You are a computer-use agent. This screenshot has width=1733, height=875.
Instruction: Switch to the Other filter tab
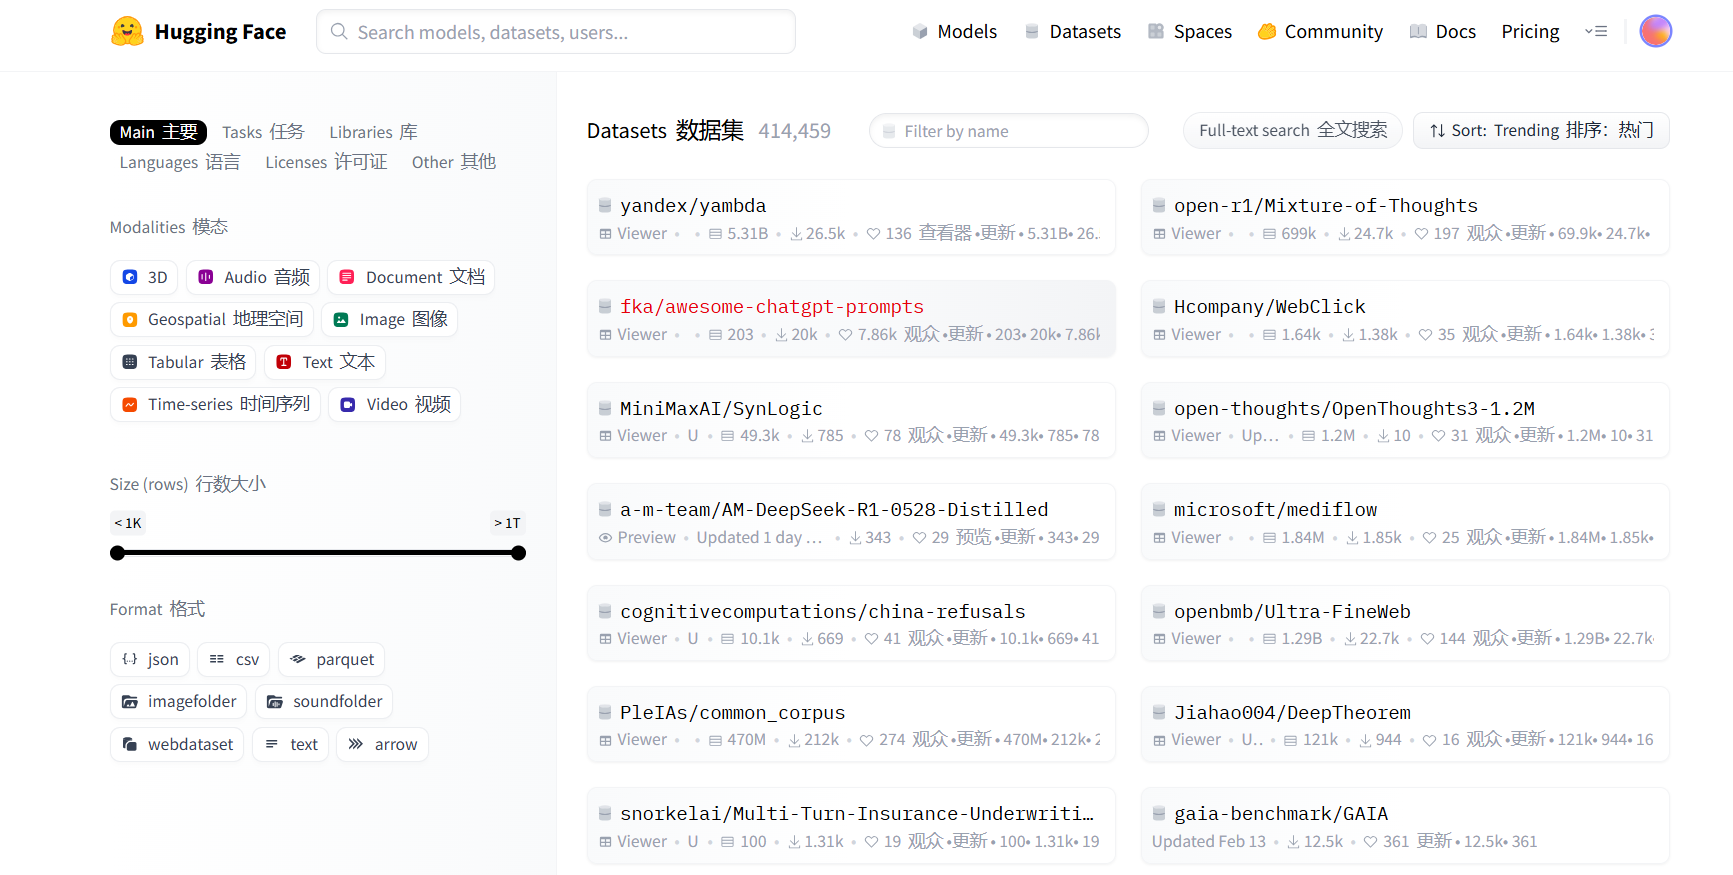click(453, 162)
